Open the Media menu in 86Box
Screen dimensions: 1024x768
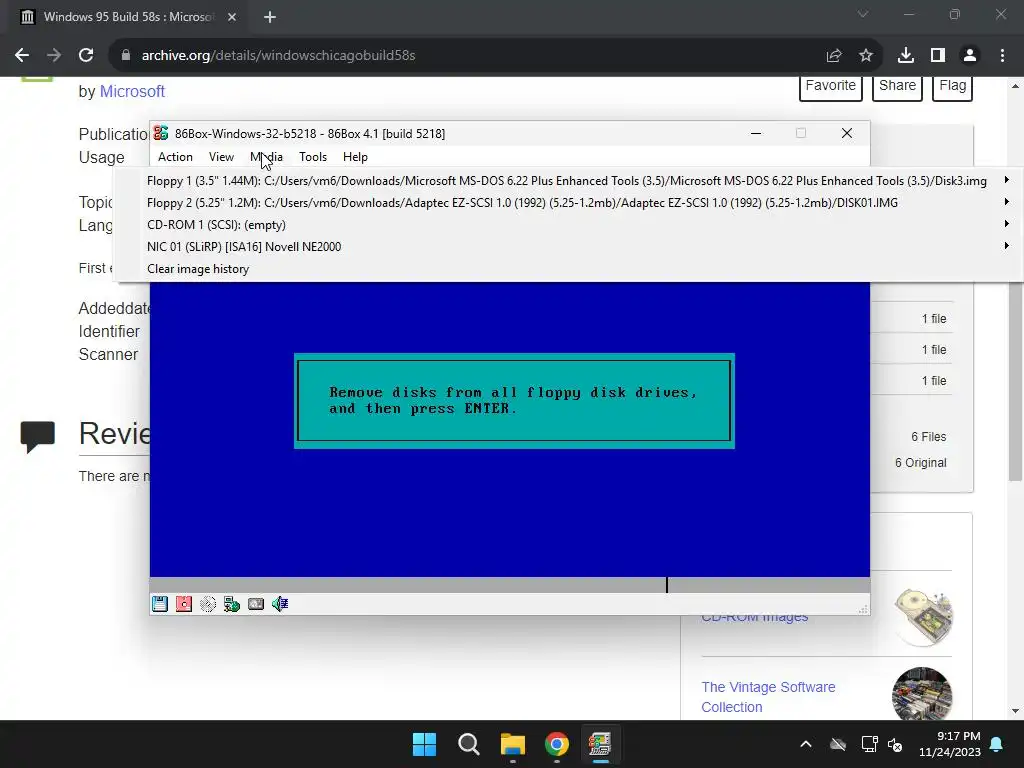click(x=266, y=157)
